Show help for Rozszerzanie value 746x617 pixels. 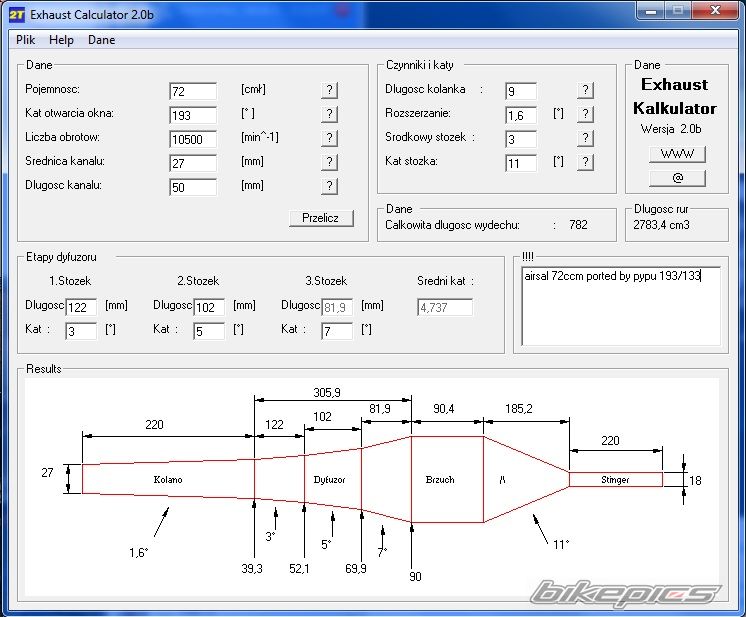pyautogui.click(x=585, y=114)
